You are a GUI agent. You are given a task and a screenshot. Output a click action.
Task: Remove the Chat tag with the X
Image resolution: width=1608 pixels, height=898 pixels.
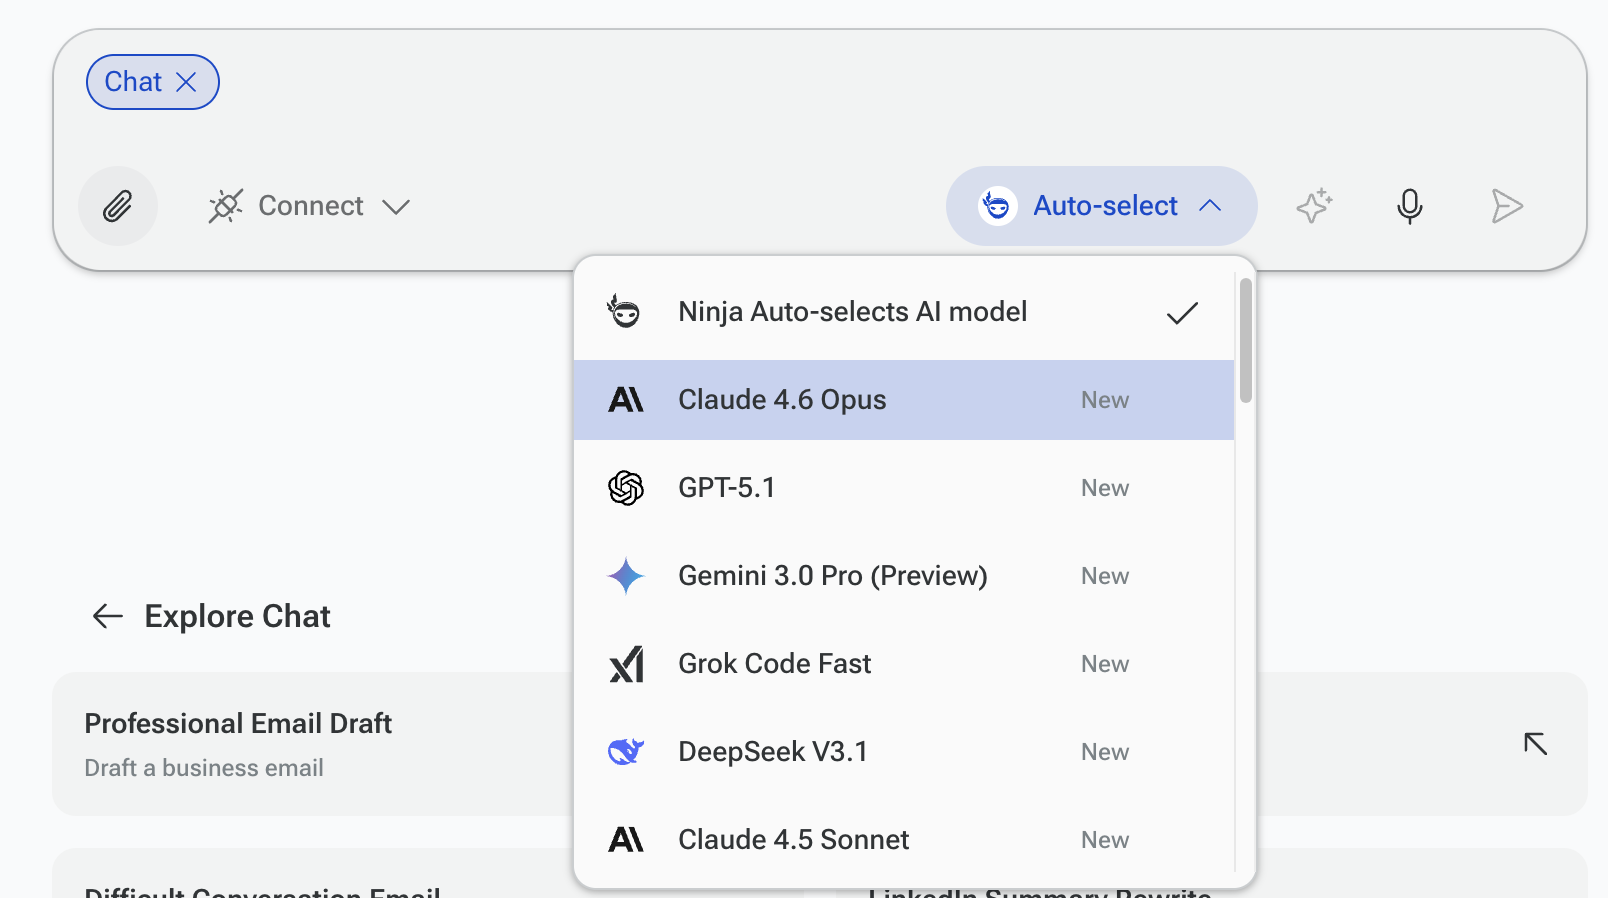[186, 82]
